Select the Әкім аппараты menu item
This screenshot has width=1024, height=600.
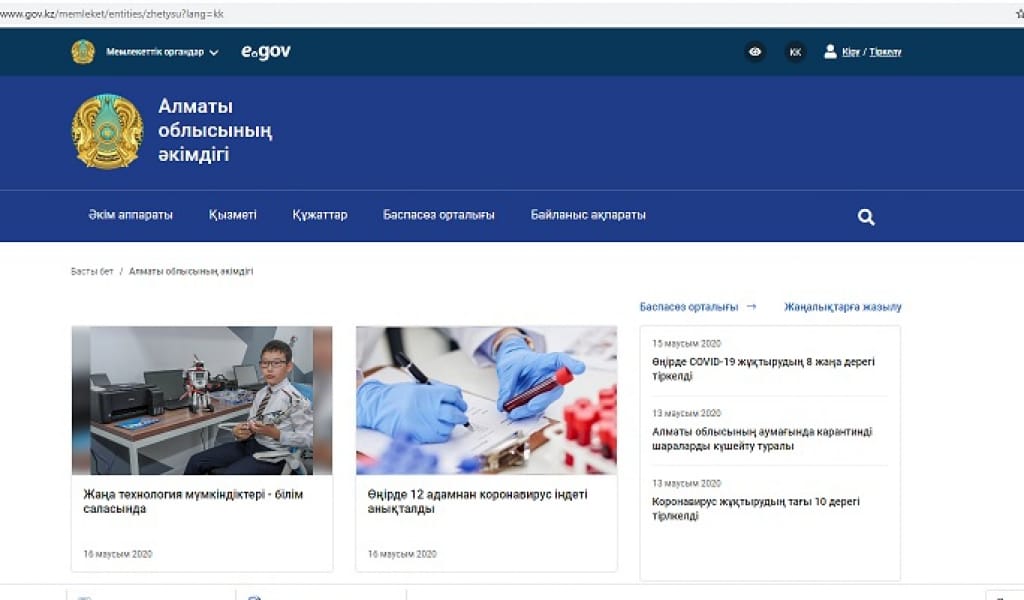coord(132,214)
